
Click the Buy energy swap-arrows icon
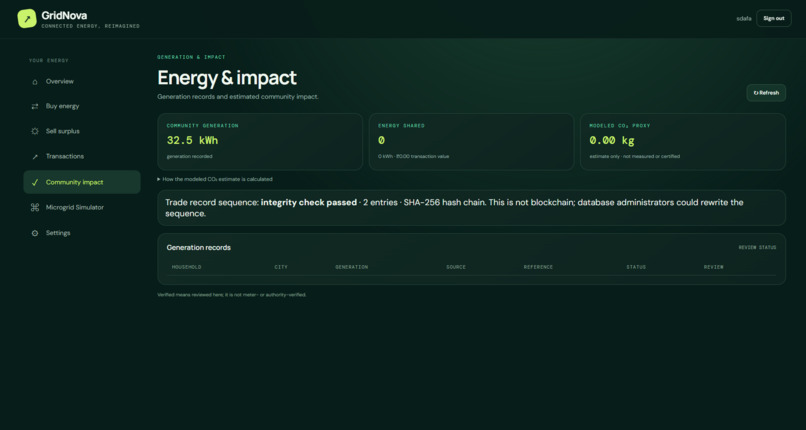(x=34, y=106)
